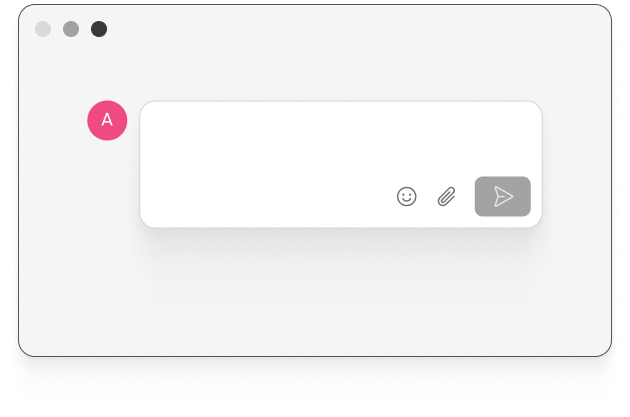Viewport: 630px width, 417px height.
Task: Click the first of three title bar dots
Action: (43, 29)
